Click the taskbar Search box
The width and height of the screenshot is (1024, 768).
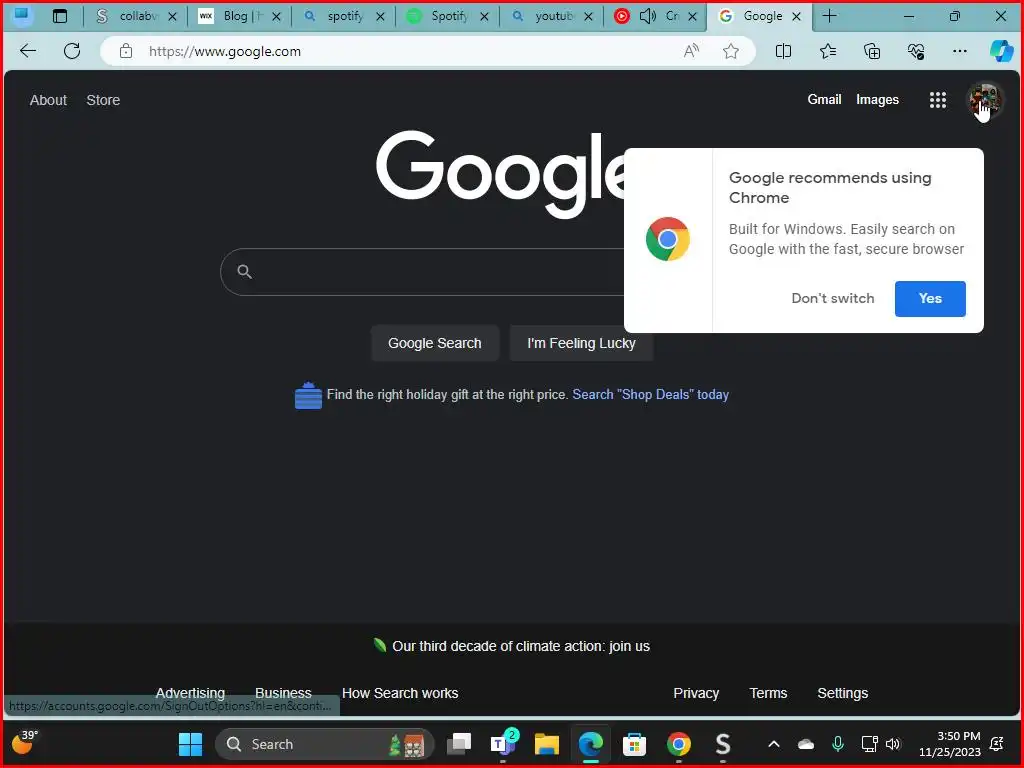[325, 744]
